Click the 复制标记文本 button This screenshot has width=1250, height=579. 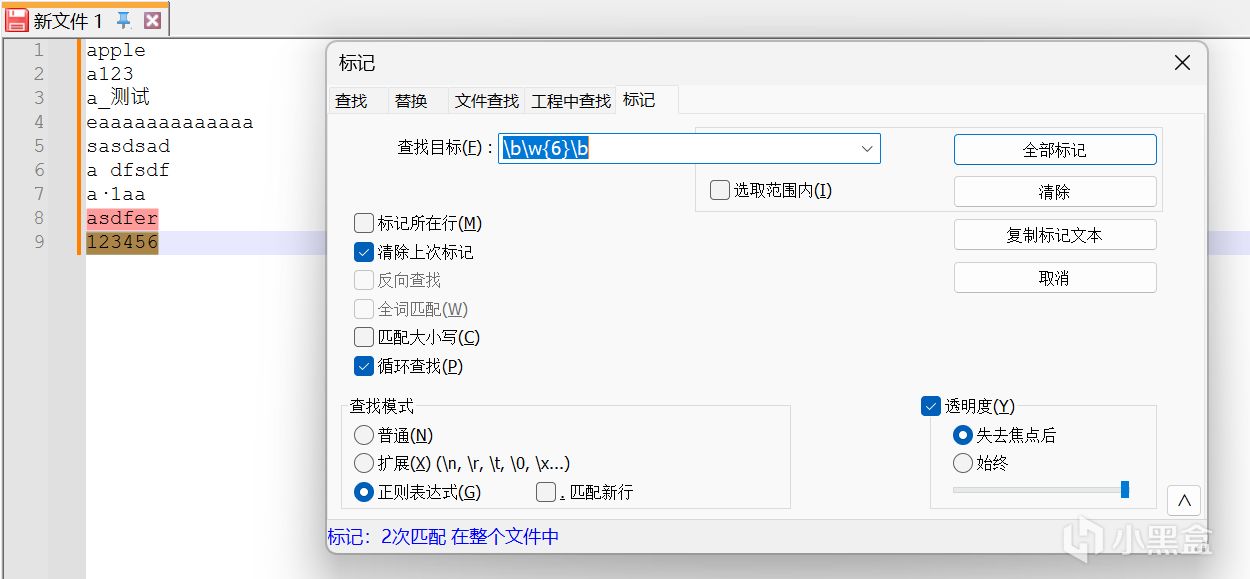pyautogui.click(x=1054, y=235)
